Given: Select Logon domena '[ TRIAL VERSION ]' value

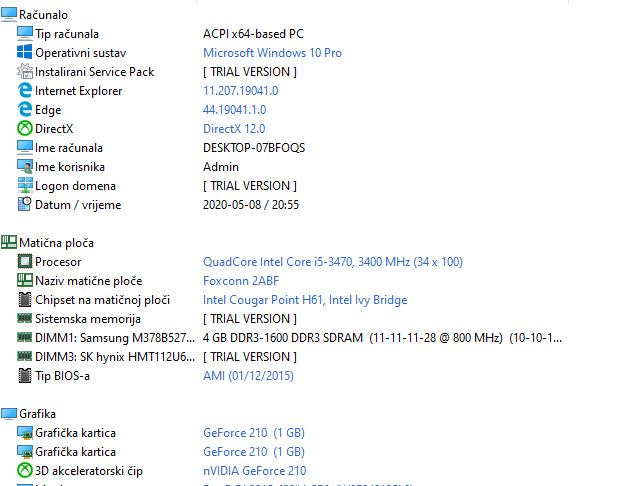Looking at the screenshot, I should click(250, 186).
